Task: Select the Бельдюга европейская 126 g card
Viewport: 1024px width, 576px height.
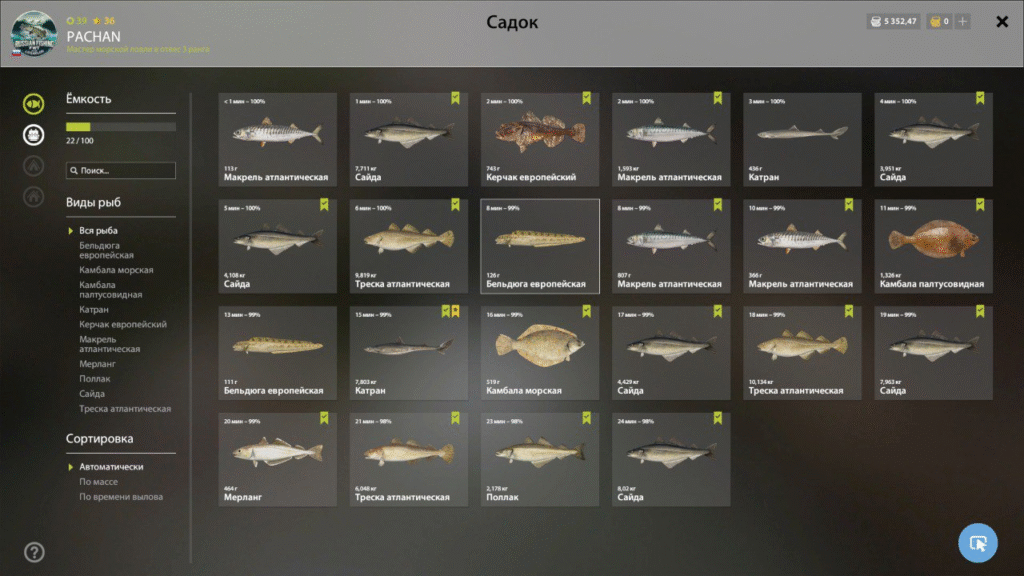Action: click(540, 246)
